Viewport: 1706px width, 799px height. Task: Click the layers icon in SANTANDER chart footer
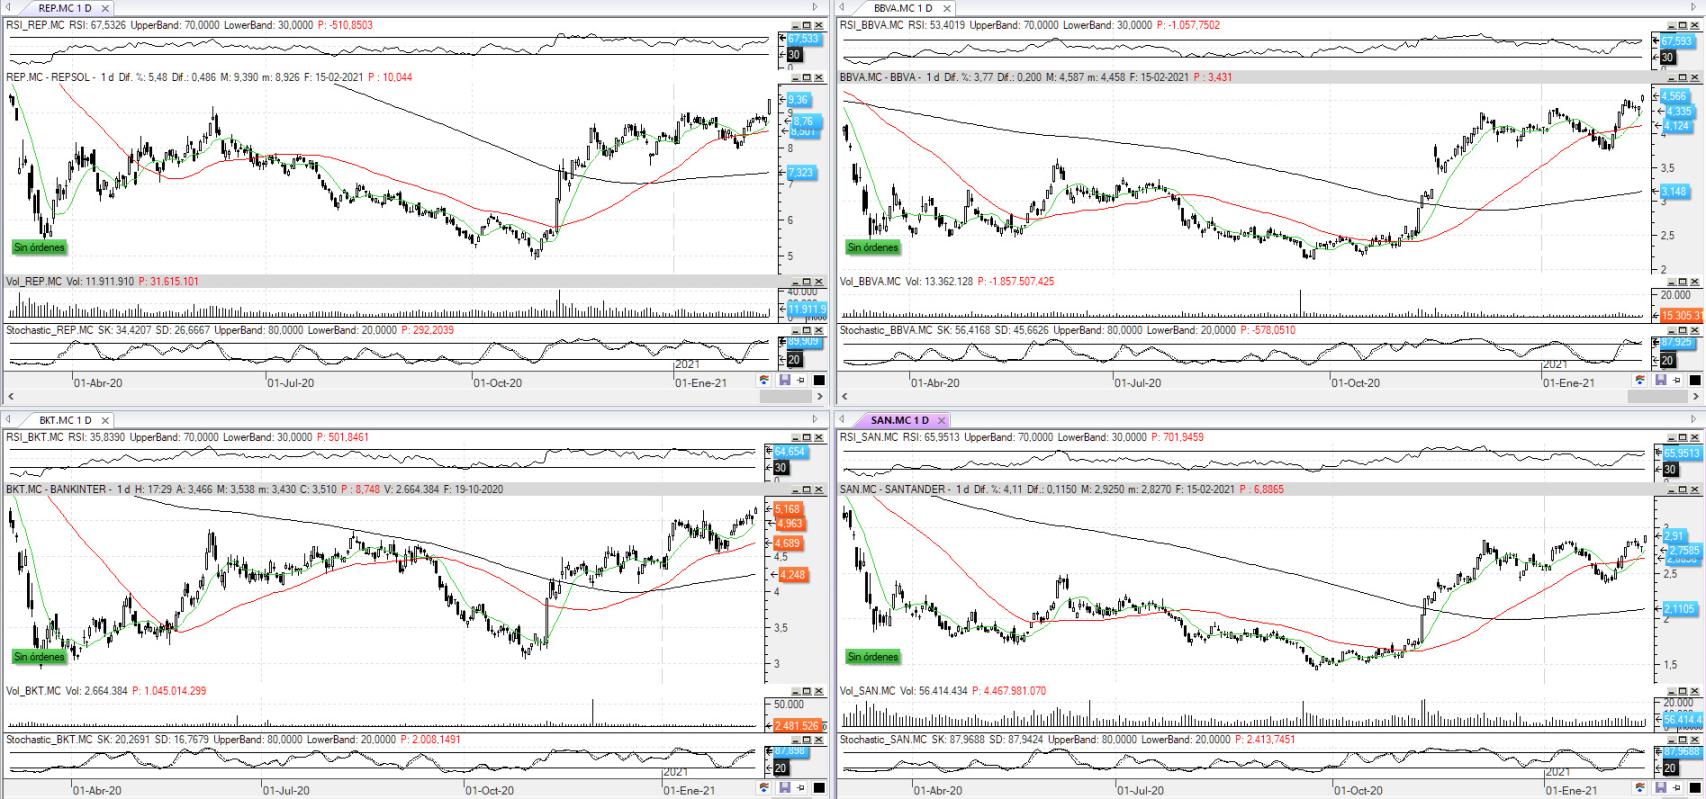[1639, 789]
